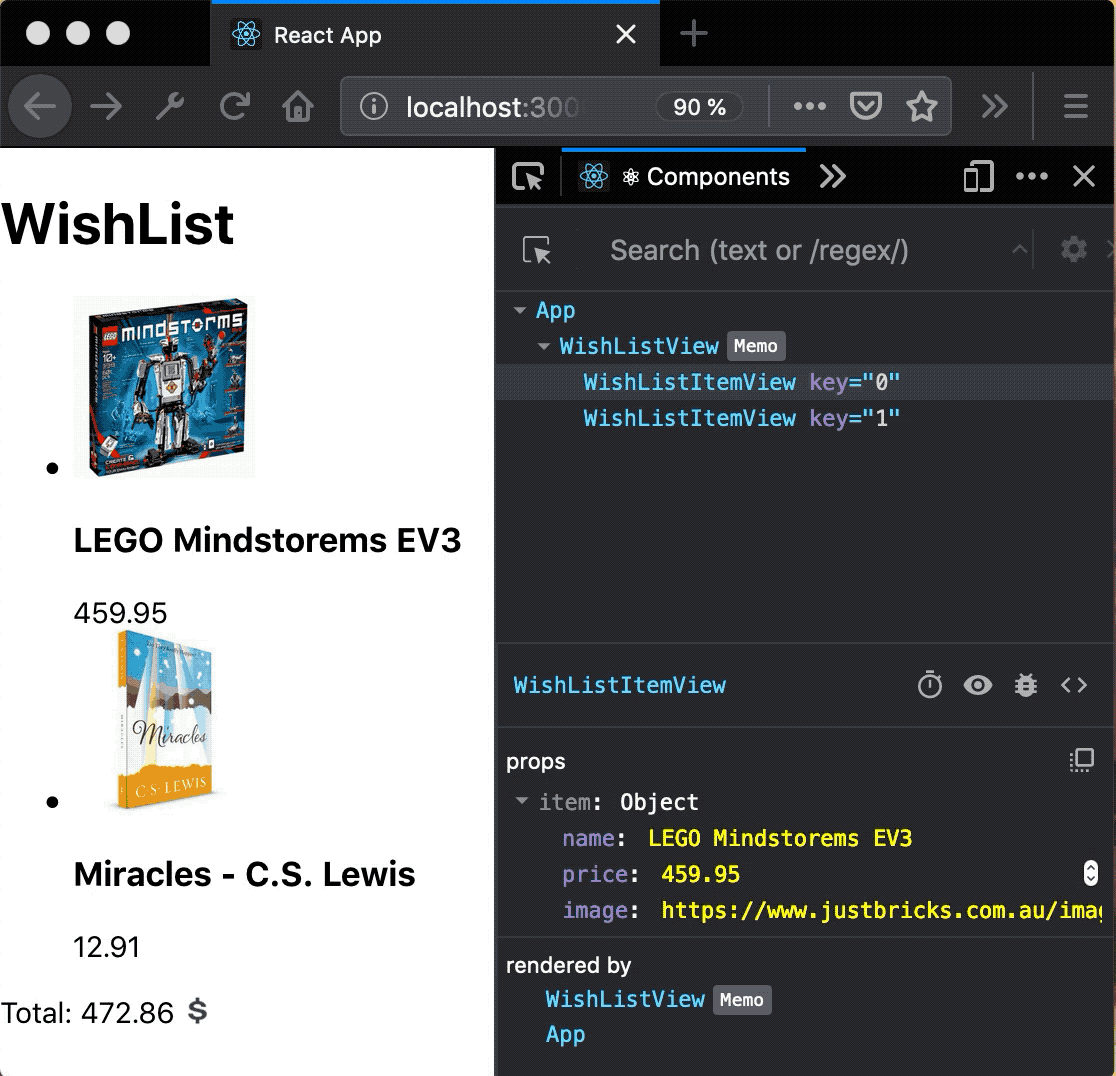Click the Memo badge next to WishListView
Viewport: 1116px width, 1076px height.
click(x=755, y=346)
